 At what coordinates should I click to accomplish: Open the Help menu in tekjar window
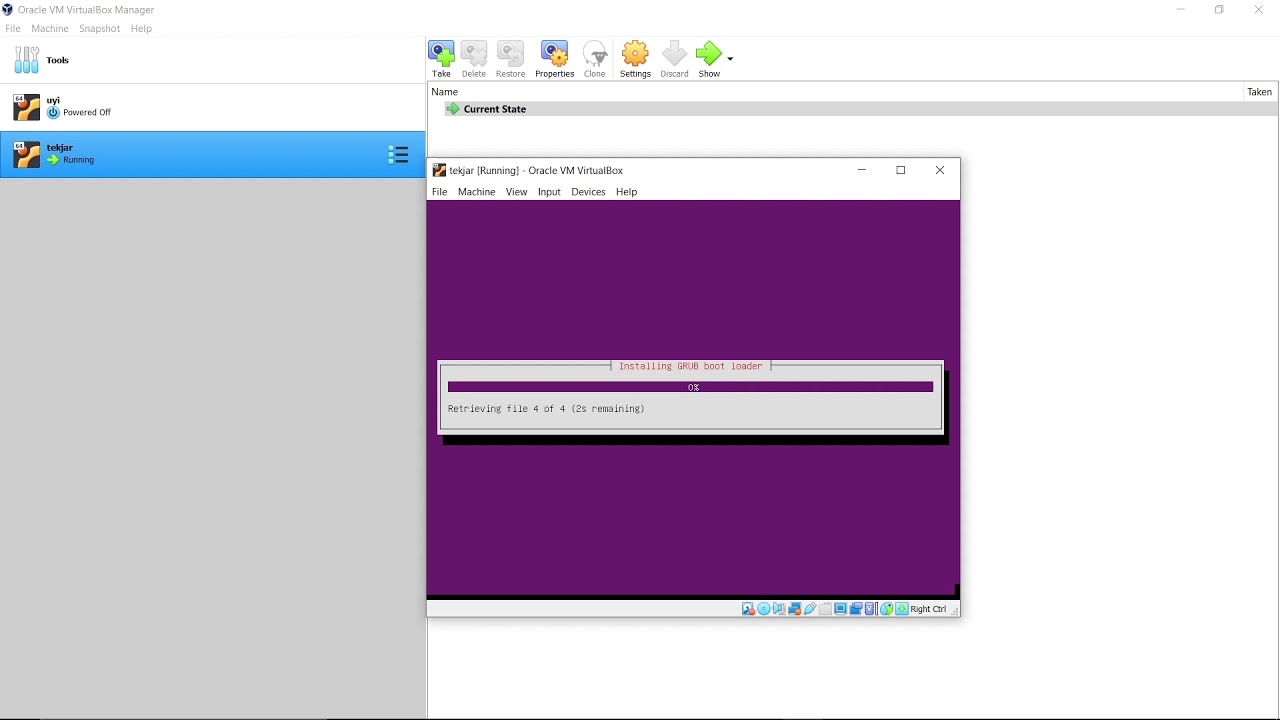pos(627,192)
